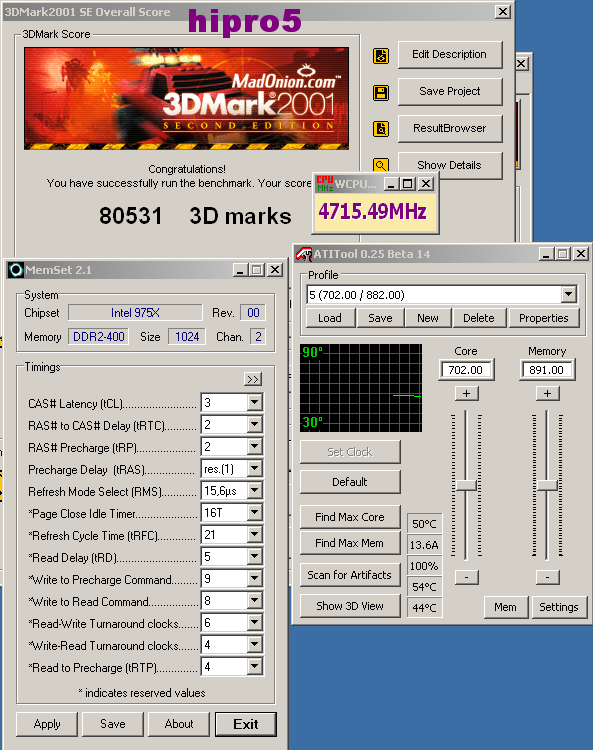Minimize the ATITool window

[x=546, y=254]
